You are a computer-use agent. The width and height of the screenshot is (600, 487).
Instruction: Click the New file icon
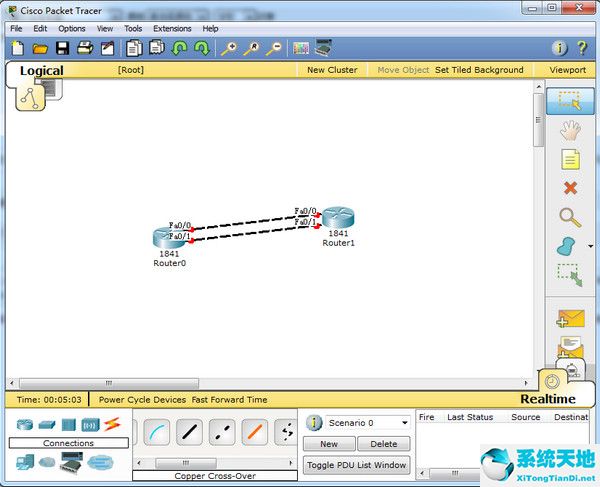point(18,48)
